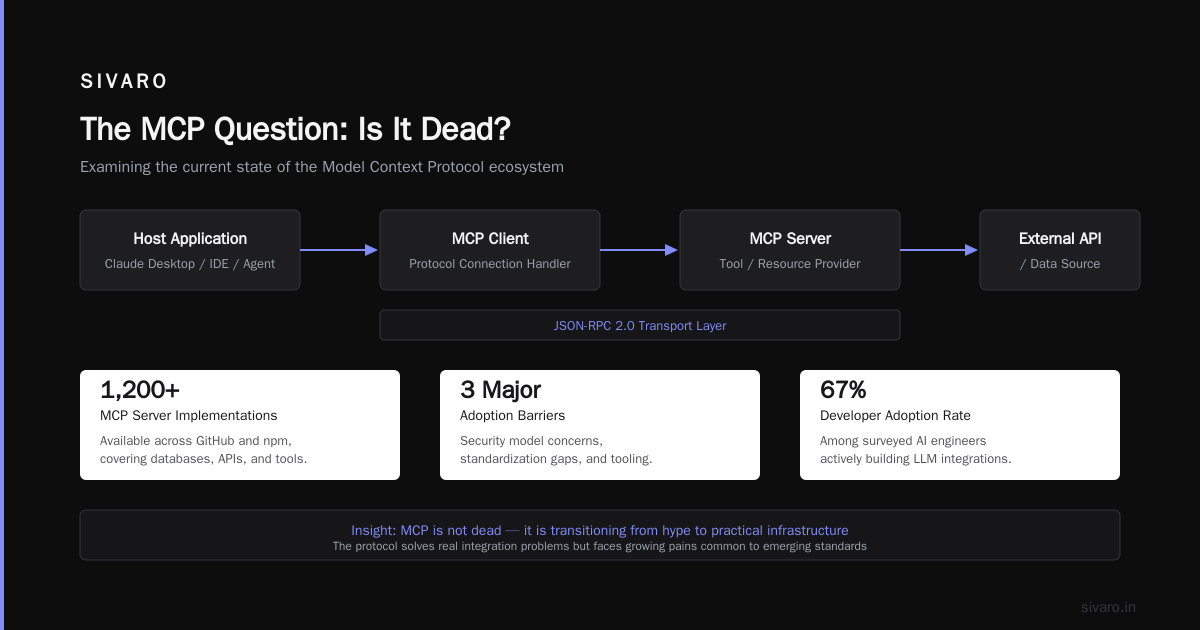The image size is (1200, 630).
Task: Select the MCP Server box
Action: (790, 250)
